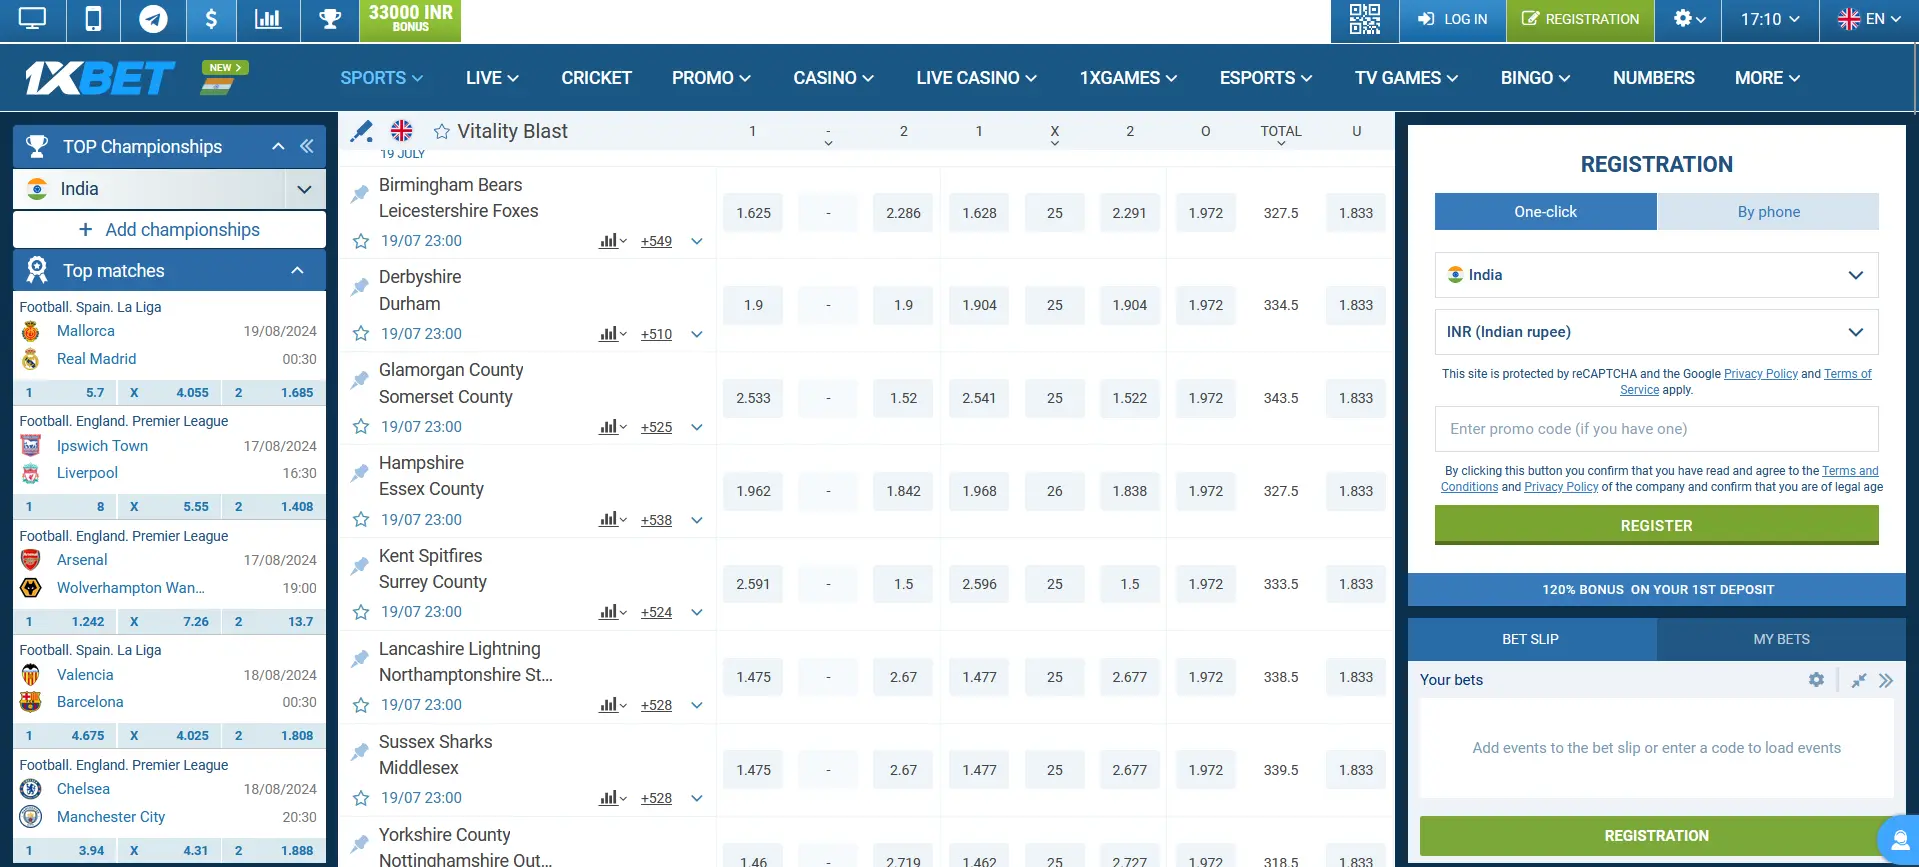The image size is (1919, 867).
Task: Open the INR currency dropdown
Action: 1656,332
